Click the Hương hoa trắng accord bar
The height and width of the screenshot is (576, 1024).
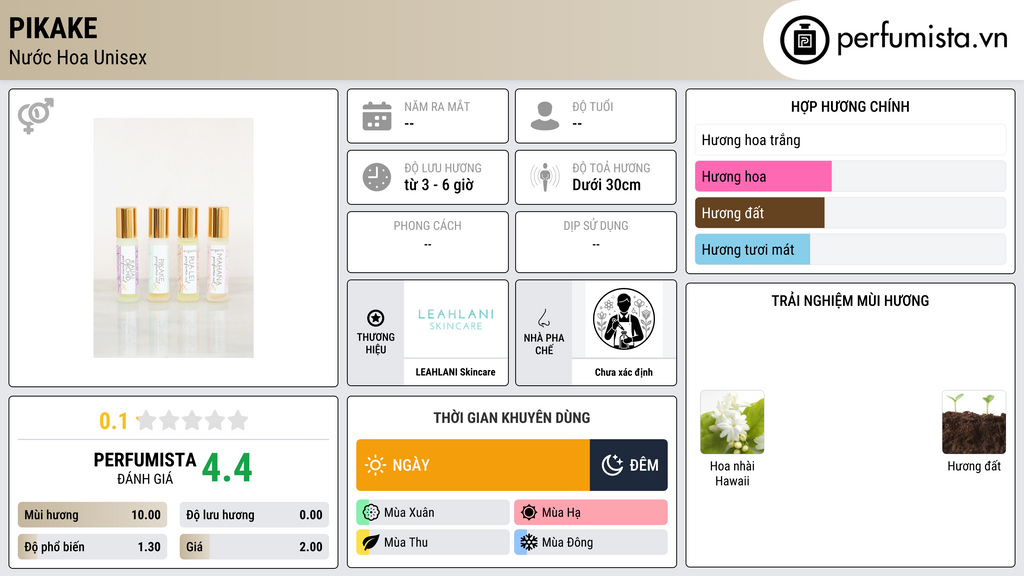point(850,140)
